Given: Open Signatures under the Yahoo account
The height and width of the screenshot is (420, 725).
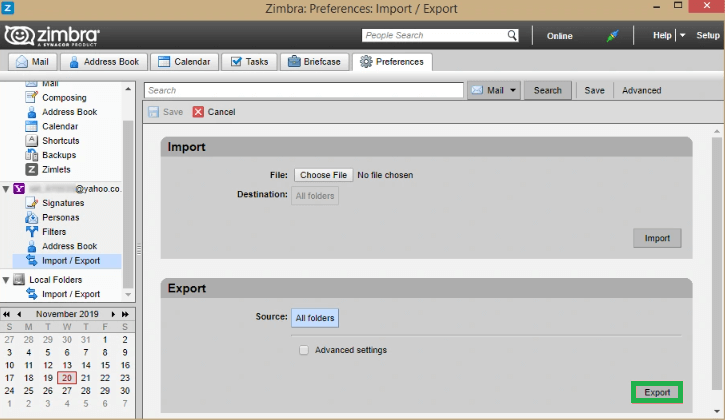Looking at the screenshot, I should pyautogui.click(x=63, y=203).
